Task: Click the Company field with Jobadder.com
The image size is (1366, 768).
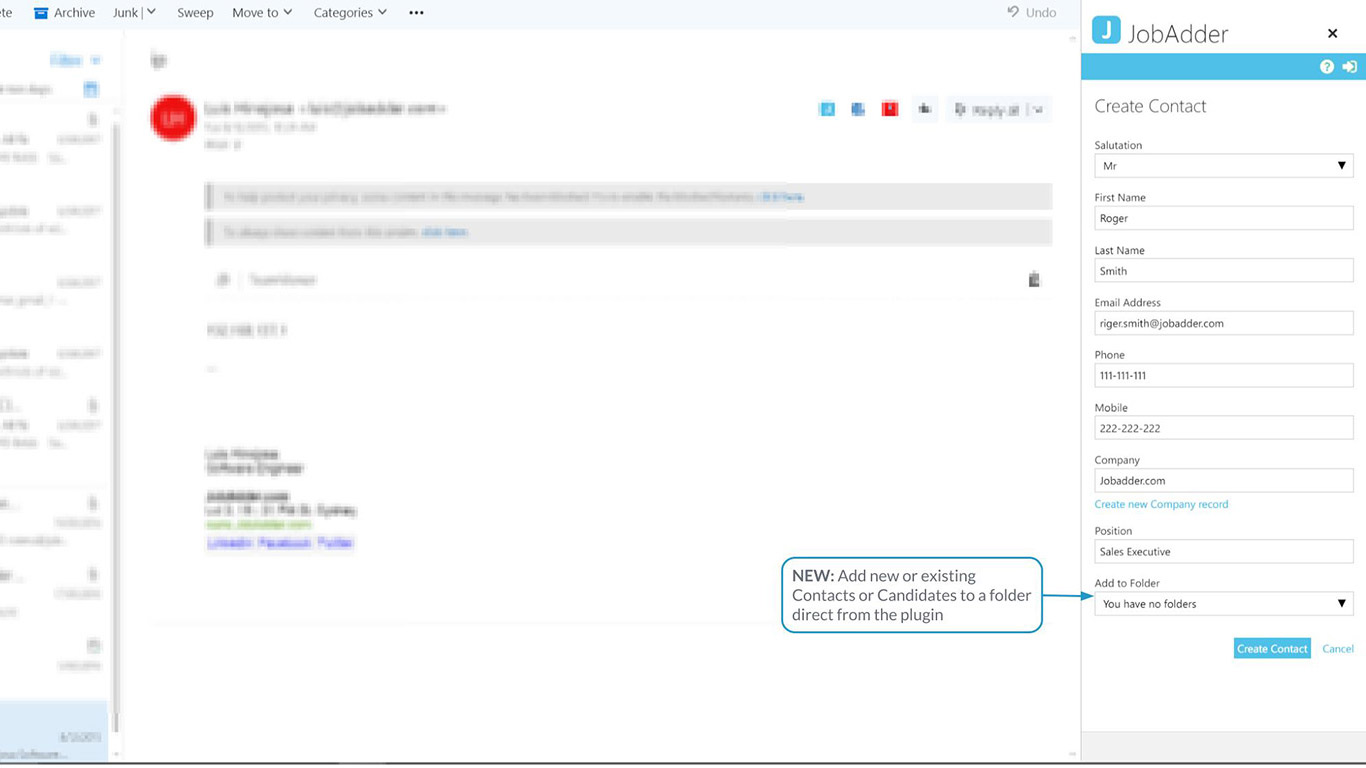Action: tap(1224, 481)
